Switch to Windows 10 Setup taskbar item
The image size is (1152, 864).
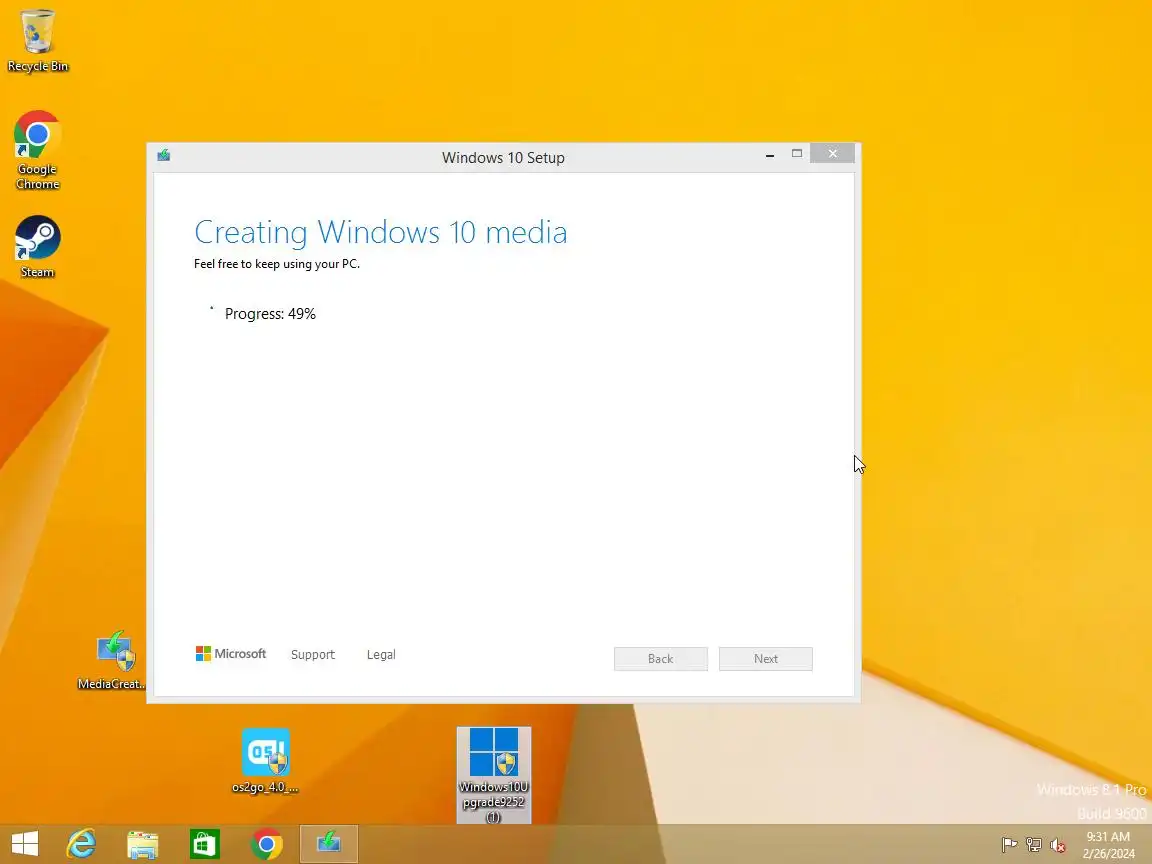[x=328, y=843]
